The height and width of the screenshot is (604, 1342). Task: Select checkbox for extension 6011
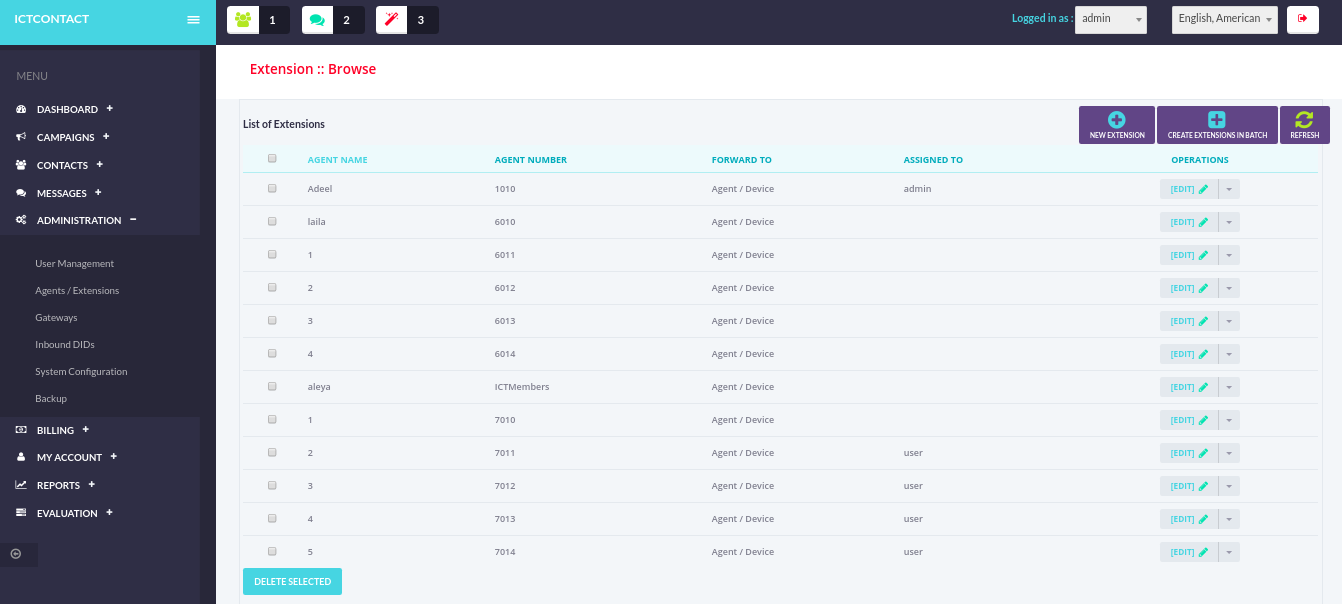tap(272, 254)
